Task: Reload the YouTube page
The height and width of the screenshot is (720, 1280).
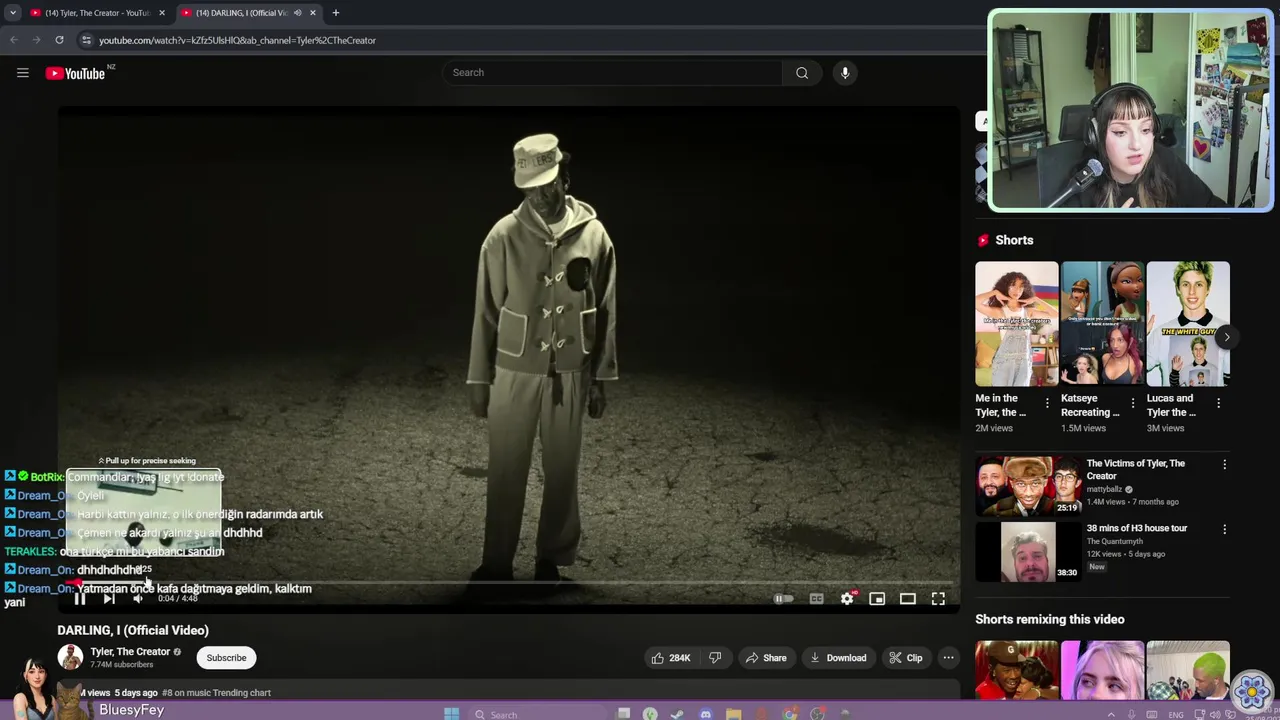Action: pyautogui.click(x=59, y=40)
